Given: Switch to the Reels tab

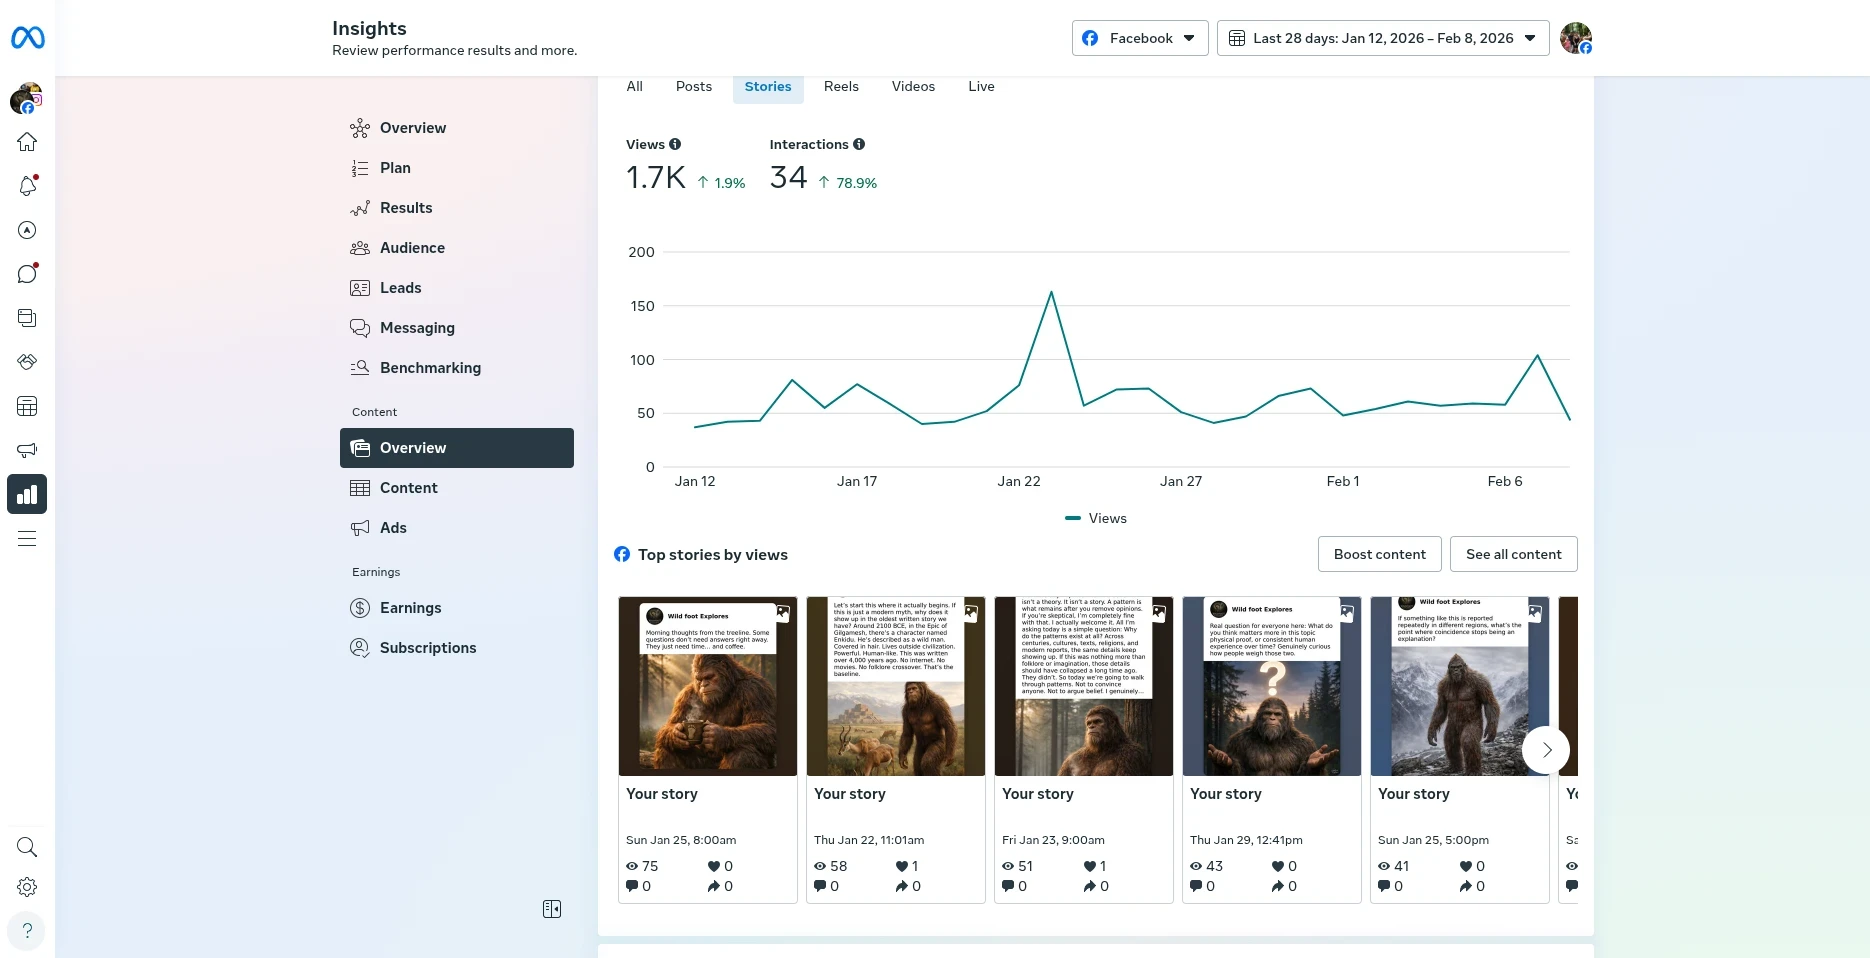Looking at the screenshot, I should (x=841, y=87).
